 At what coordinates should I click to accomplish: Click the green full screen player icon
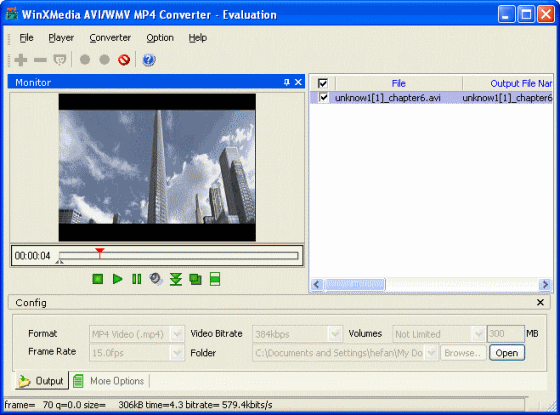pyautogui.click(x=215, y=279)
